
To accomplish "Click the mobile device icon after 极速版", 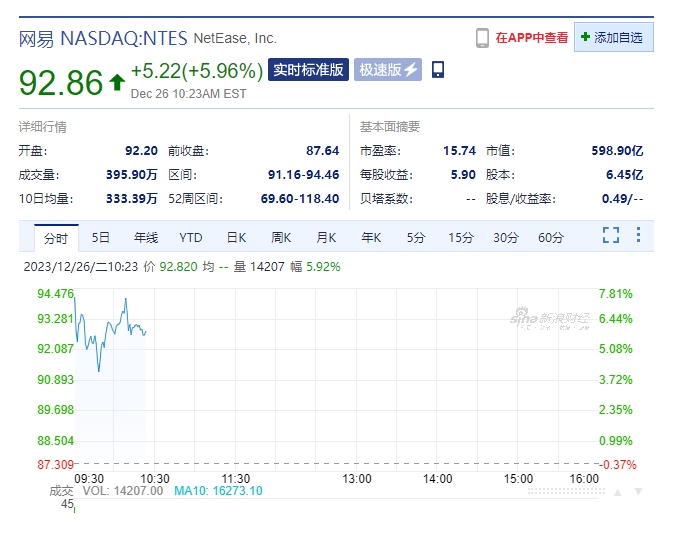I will 438,70.
